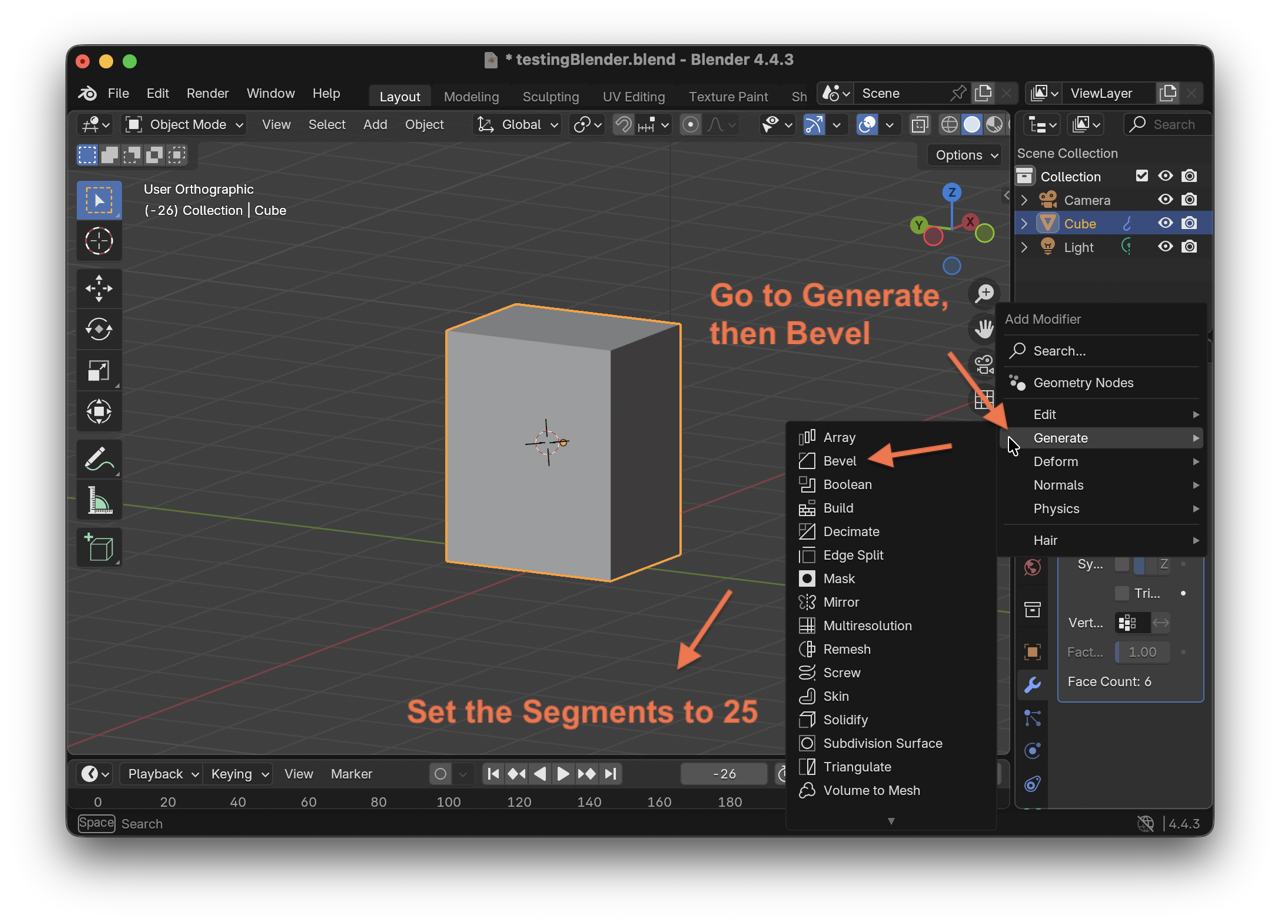Hide the Light object in the viewport
Viewport: 1280px width, 924px height.
[x=1165, y=247]
